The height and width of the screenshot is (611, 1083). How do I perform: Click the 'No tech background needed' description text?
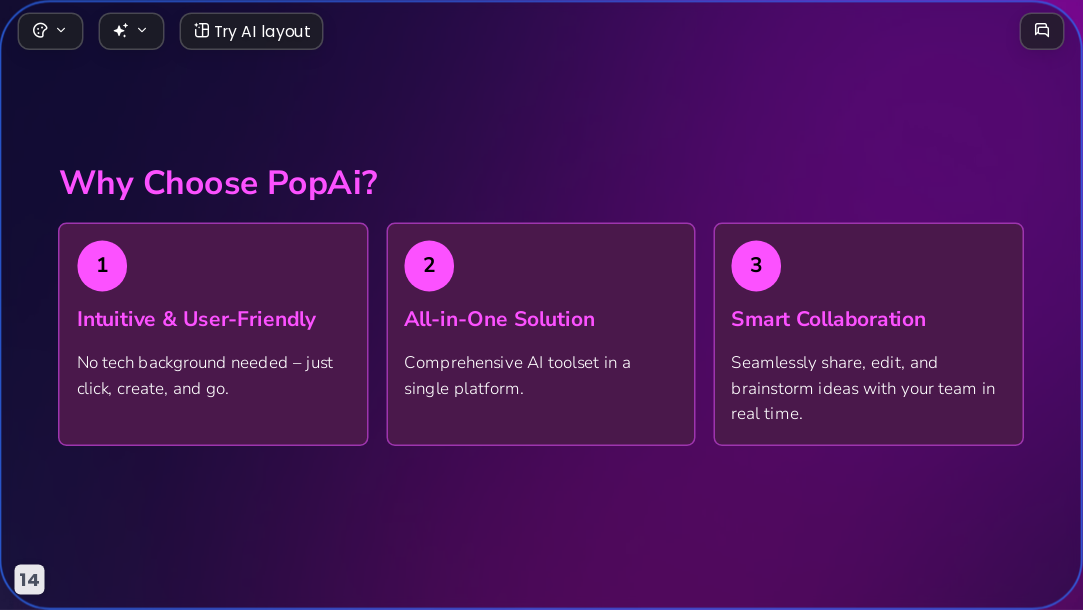pos(205,376)
